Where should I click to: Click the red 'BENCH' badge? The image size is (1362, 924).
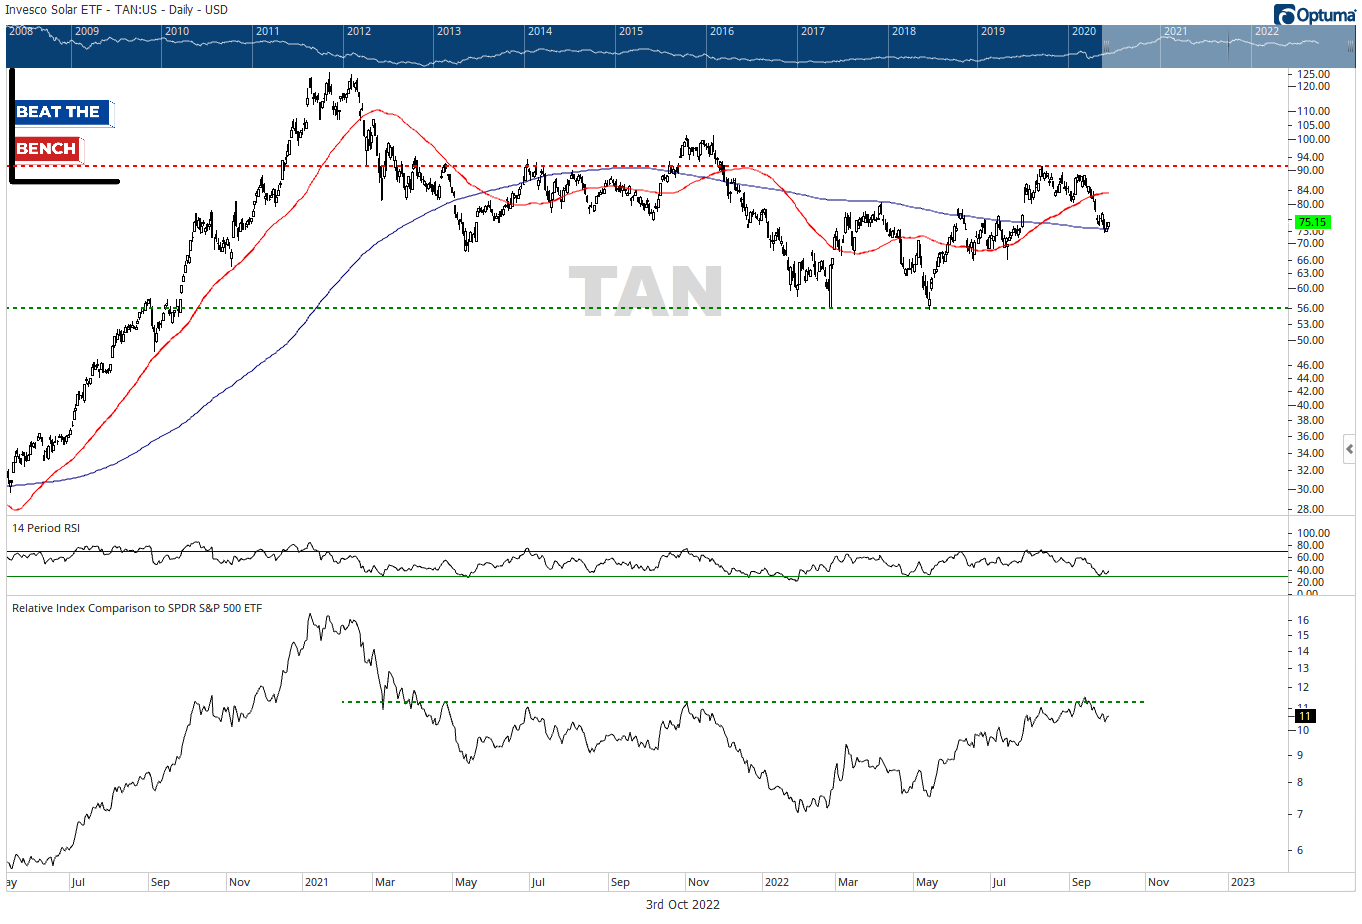coord(47,149)
